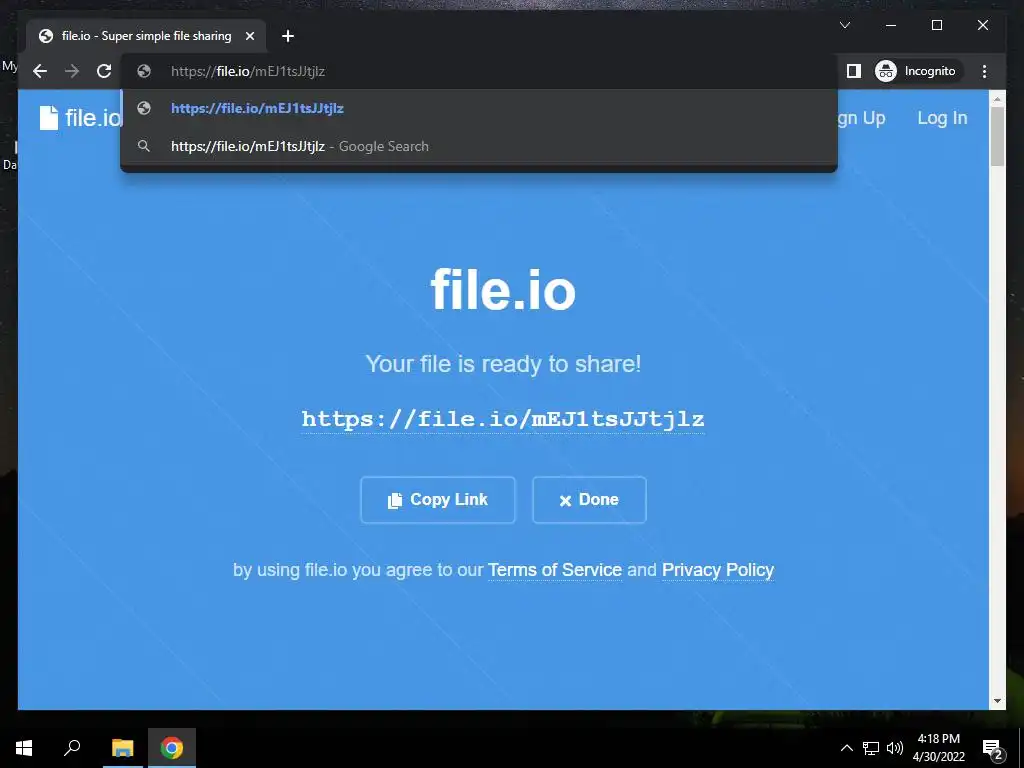The image size is (1024, 768).
Task: Click the Chrome icon on the taskbar
Action: 172,748
